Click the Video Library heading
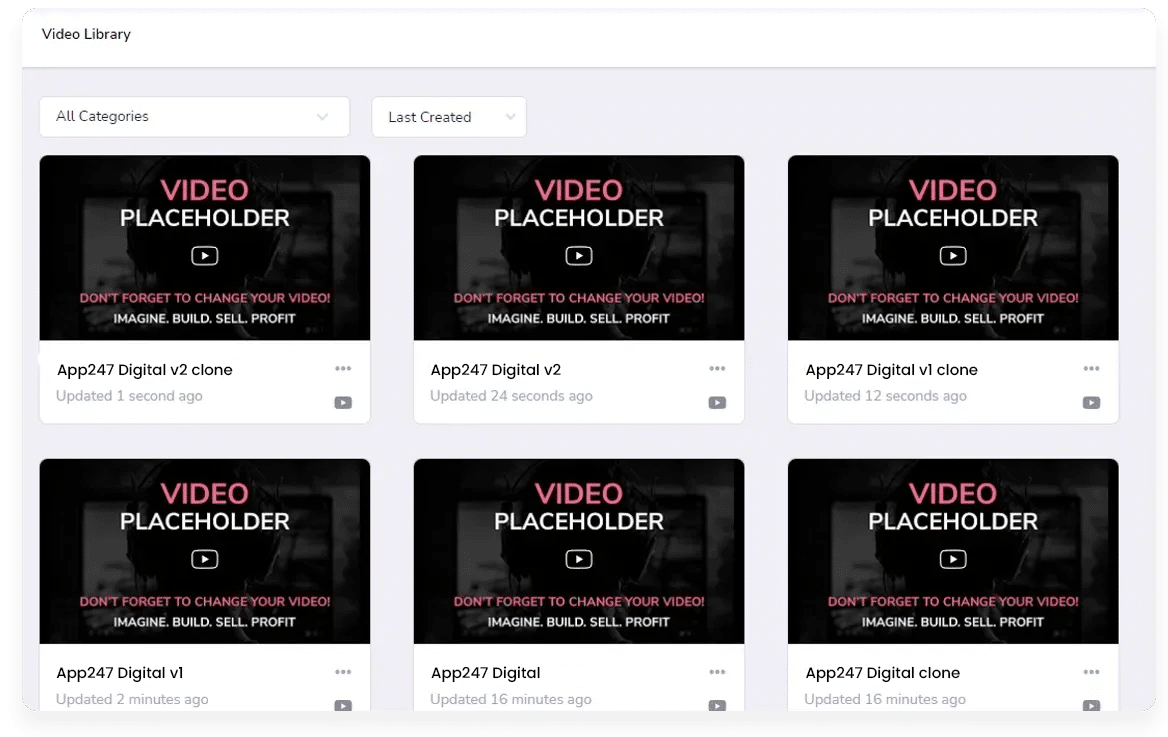The image size is (1168, 737). tap(86, 34)
